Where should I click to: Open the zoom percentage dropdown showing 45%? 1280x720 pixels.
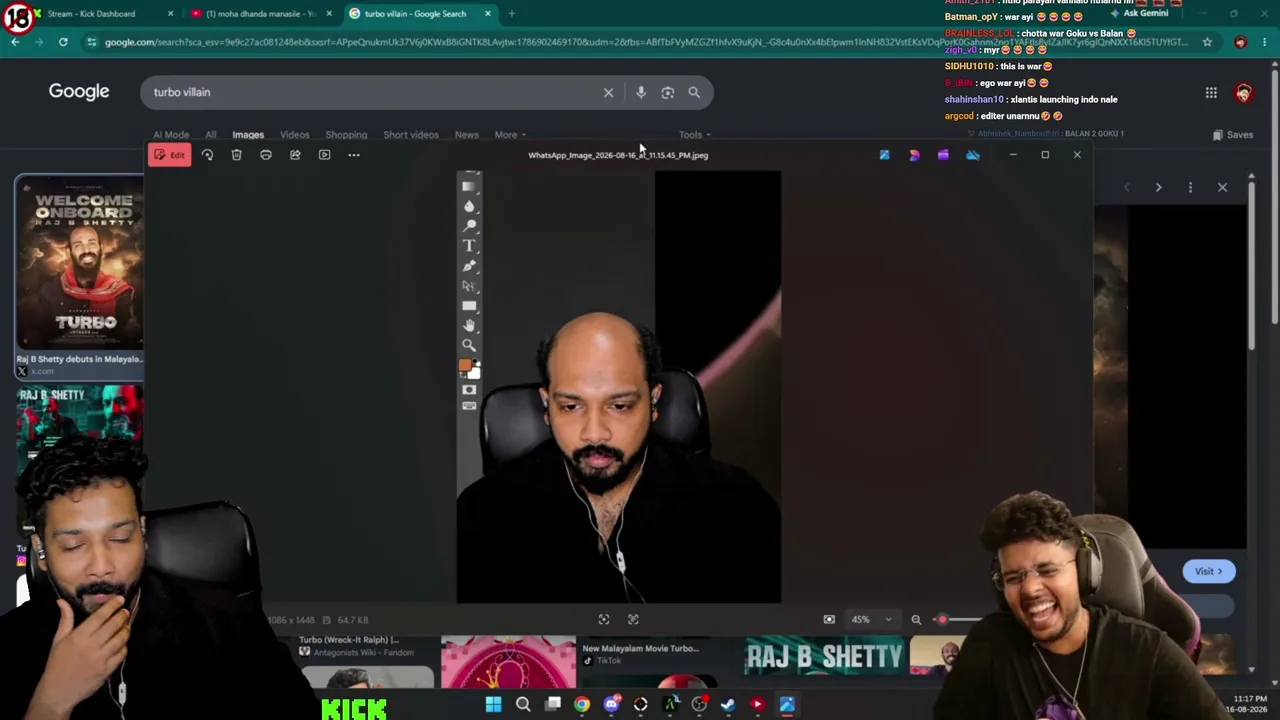coord(871,620)
